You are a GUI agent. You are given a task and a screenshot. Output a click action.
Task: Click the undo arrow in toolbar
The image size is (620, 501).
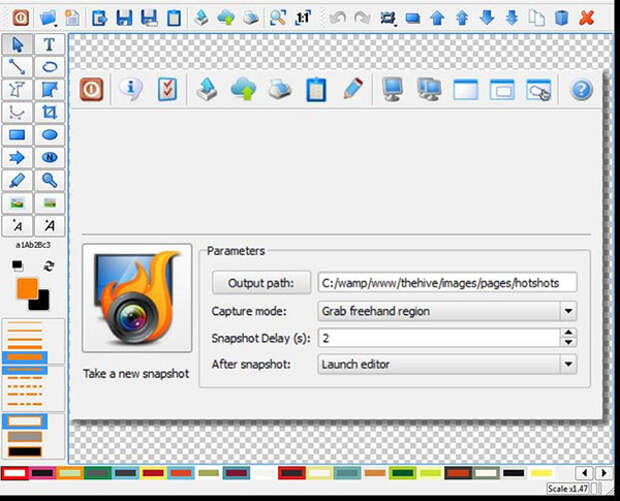click(x=338, y=18)
